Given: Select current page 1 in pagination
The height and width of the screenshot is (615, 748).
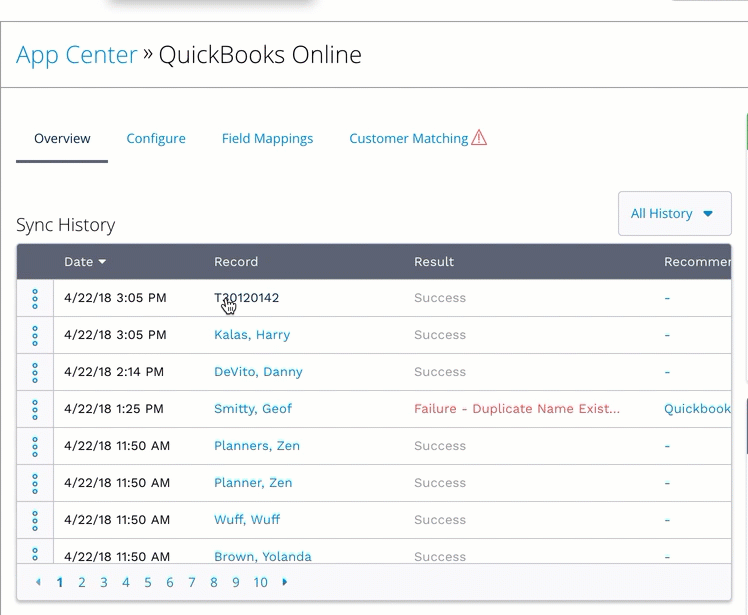Looking at the screenshot, I should pos(60,582).
